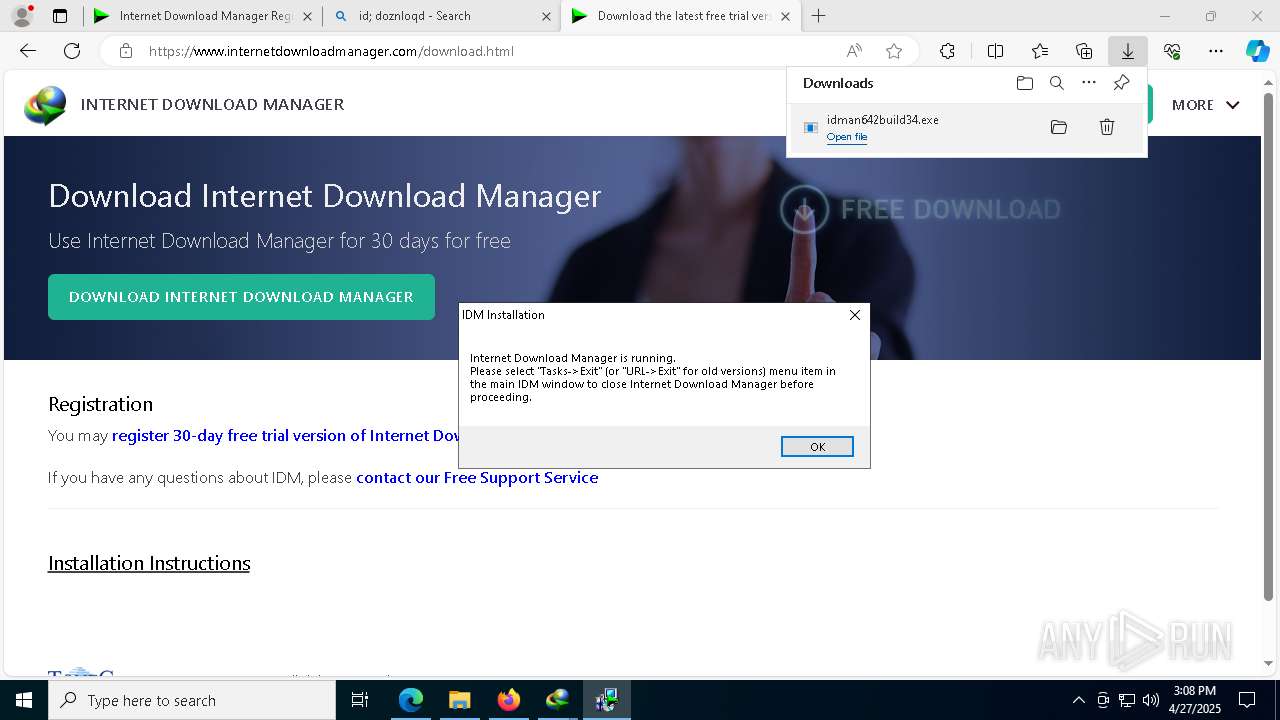Open the Windows Start menu
Viewport: 1280px width, 720px height.
click(24, 700)
